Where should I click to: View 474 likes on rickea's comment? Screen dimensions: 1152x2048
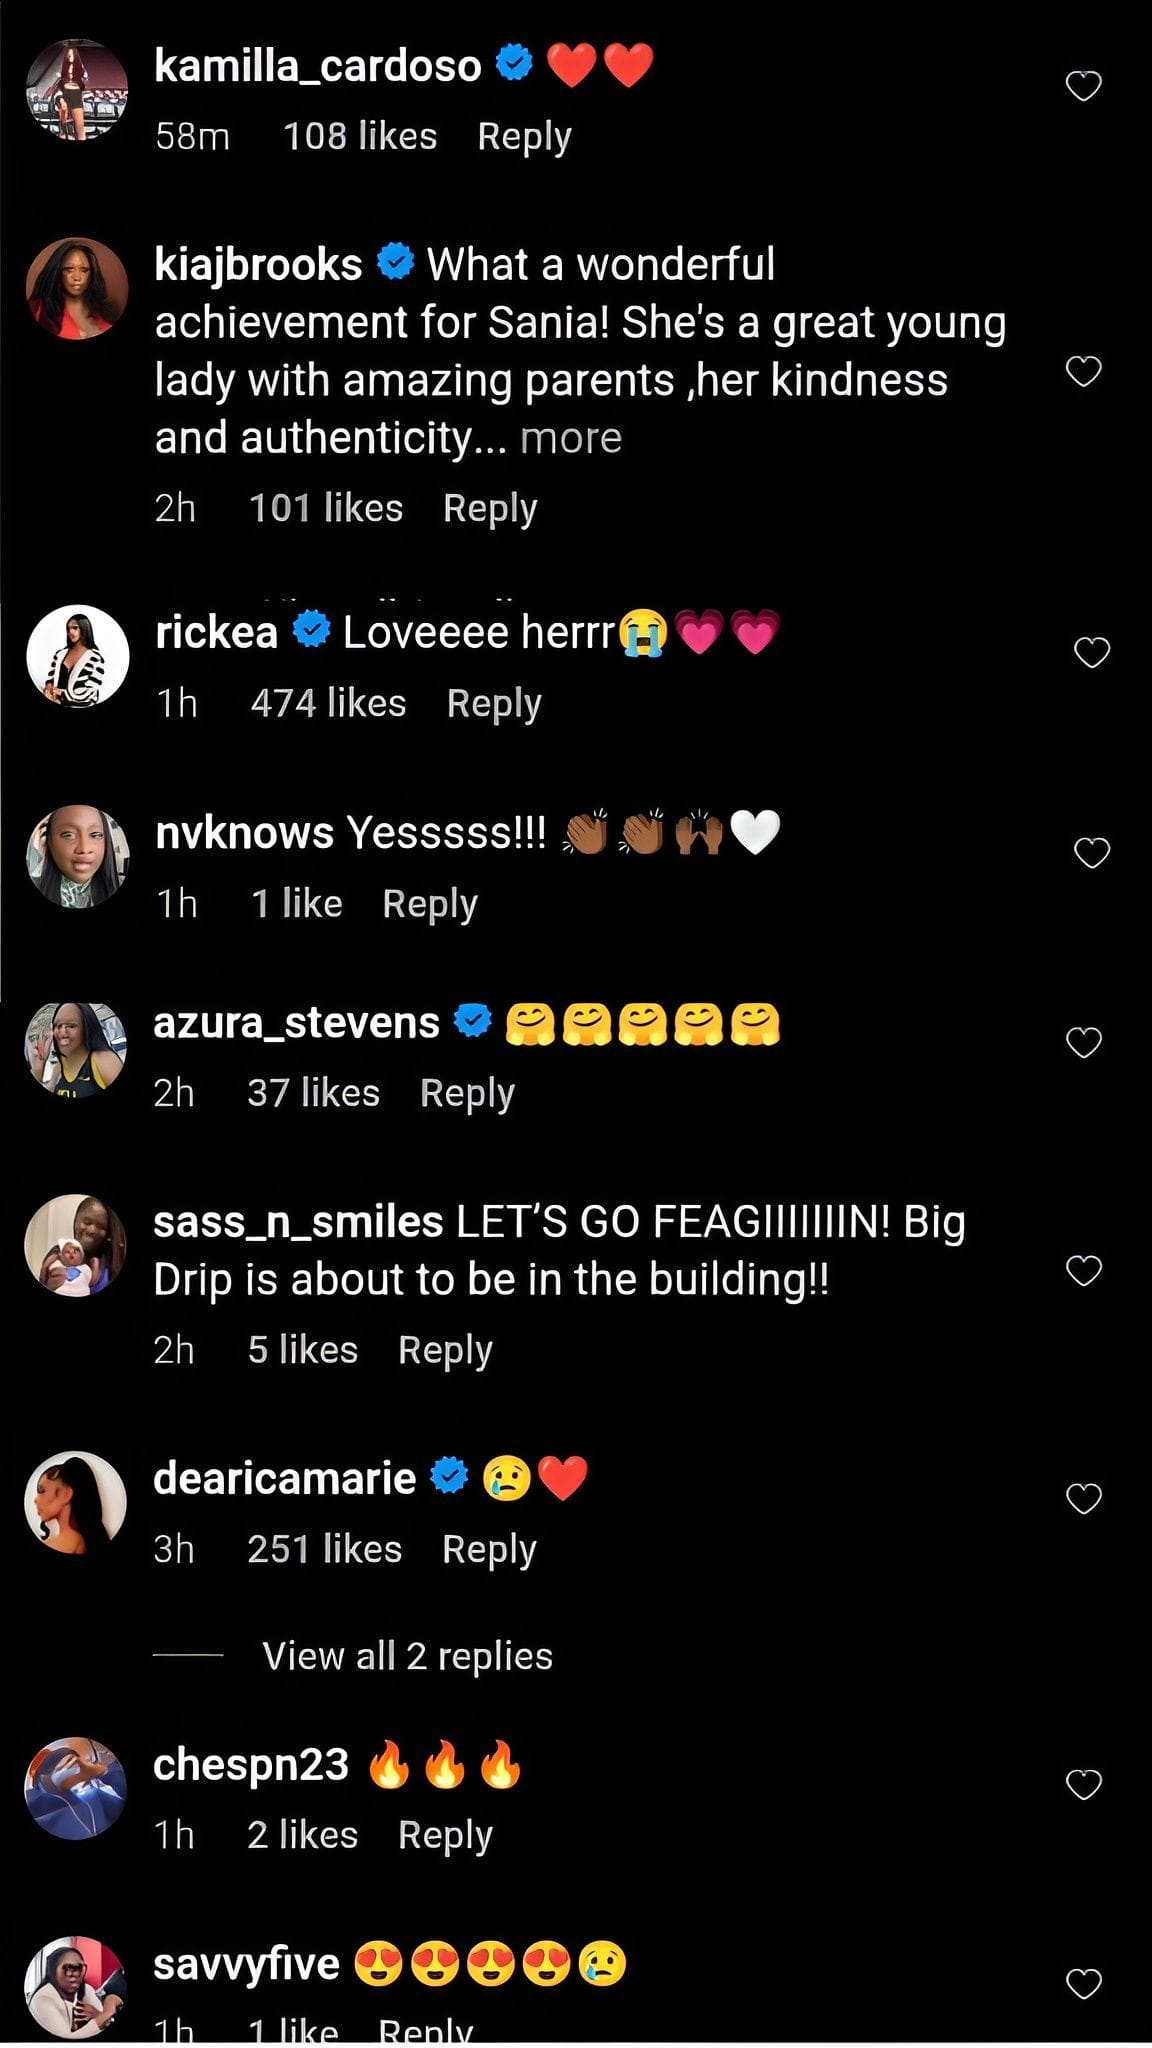(330, 703)
